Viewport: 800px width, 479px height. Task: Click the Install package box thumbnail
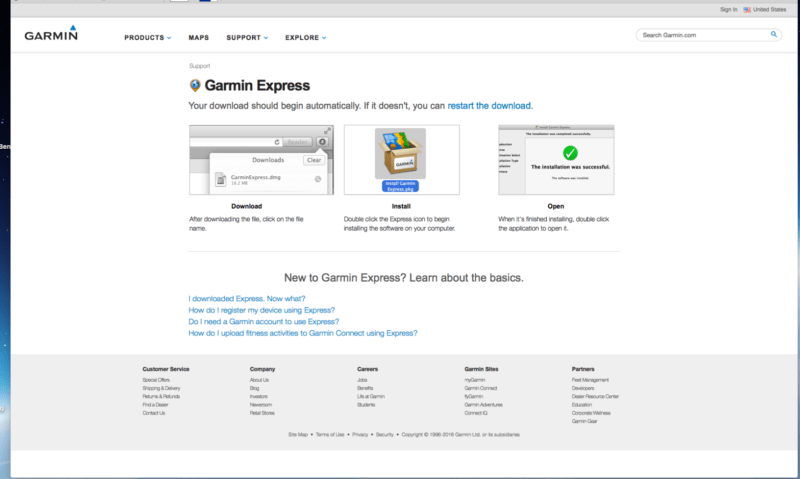(x=402, y=160)
